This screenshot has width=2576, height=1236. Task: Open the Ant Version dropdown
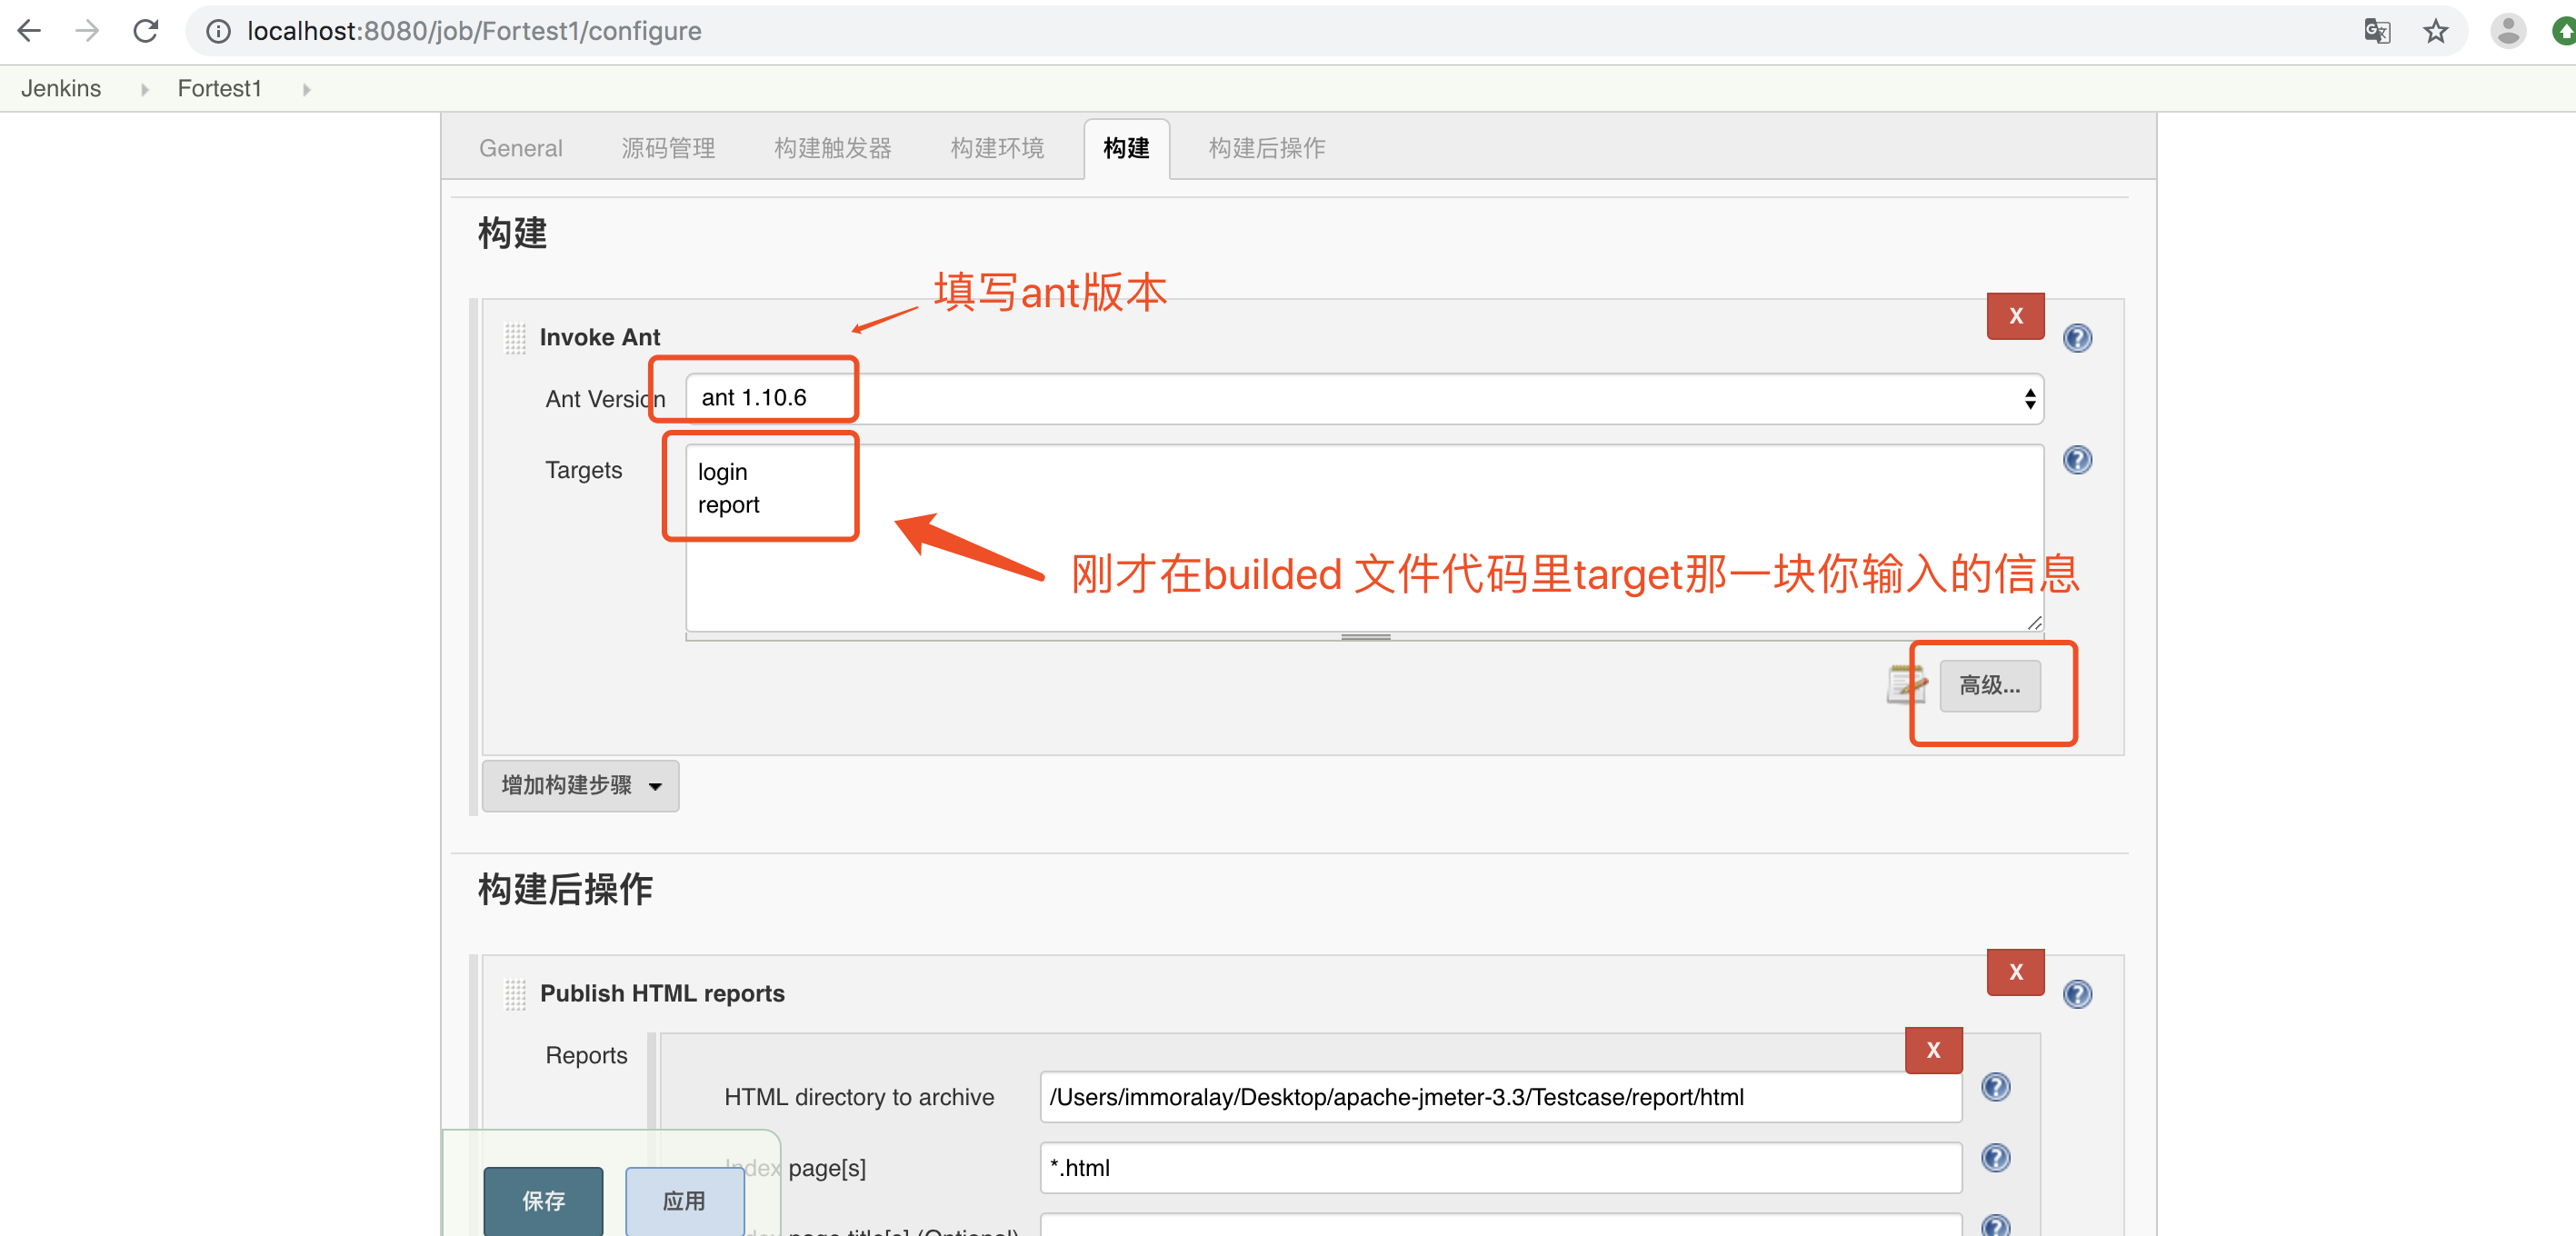click(x=1364, y=399)
